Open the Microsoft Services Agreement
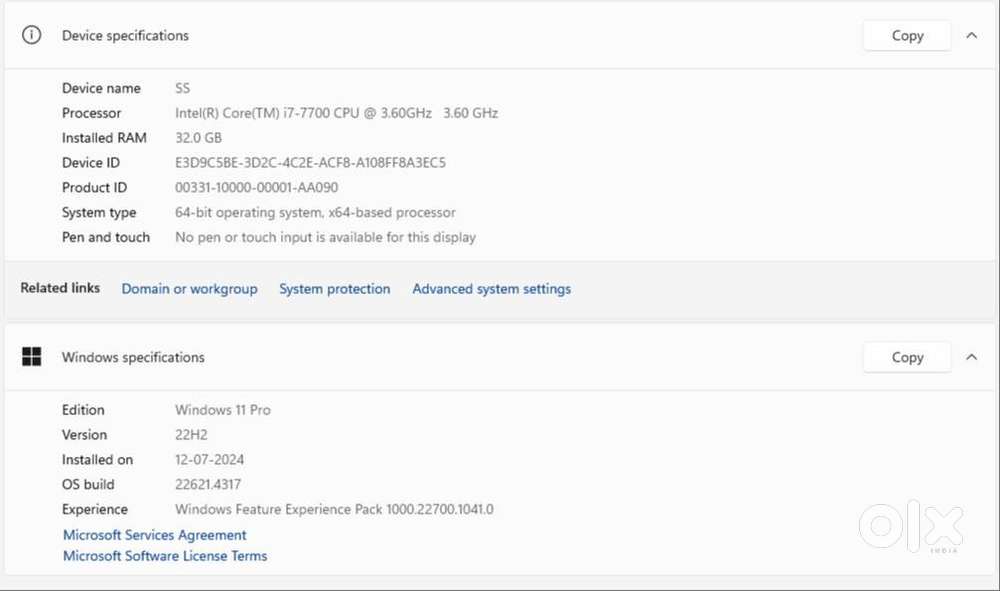The width and height of the screenshot is (1000, 591). [x=154, y=535]
